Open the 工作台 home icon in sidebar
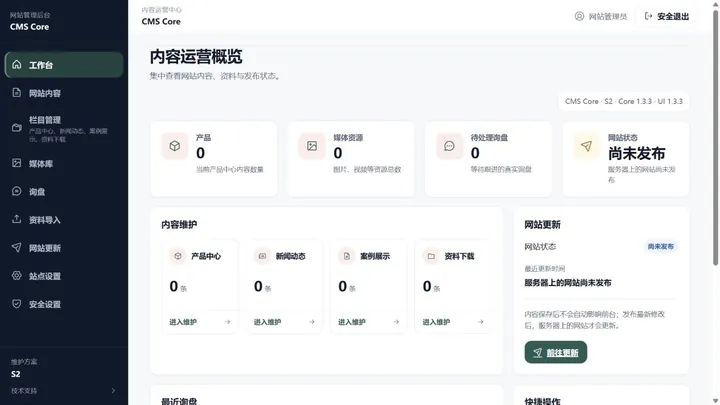 click(17, 64)
